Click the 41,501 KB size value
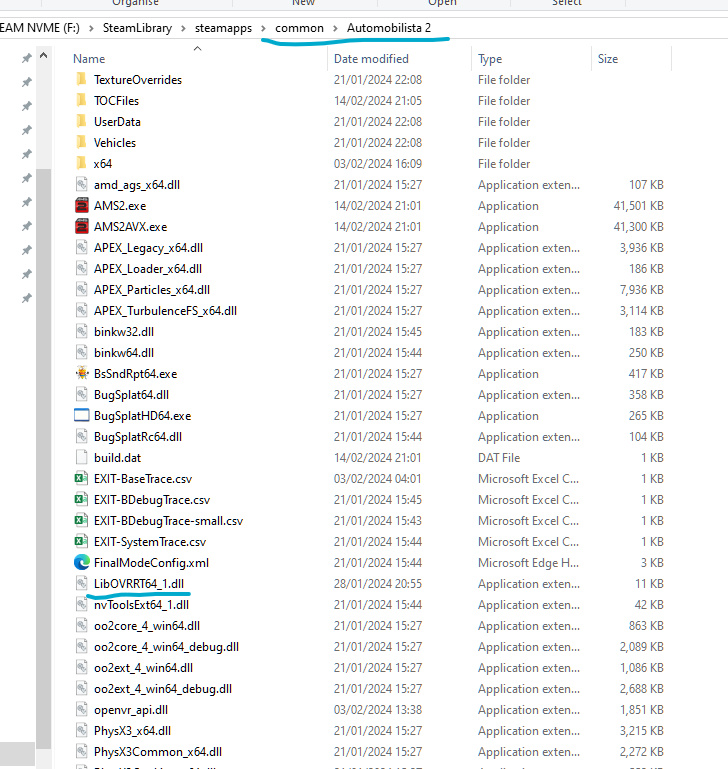Image resolution: width=728 pixels, height=769 pixels. click(x=638, y=205)
